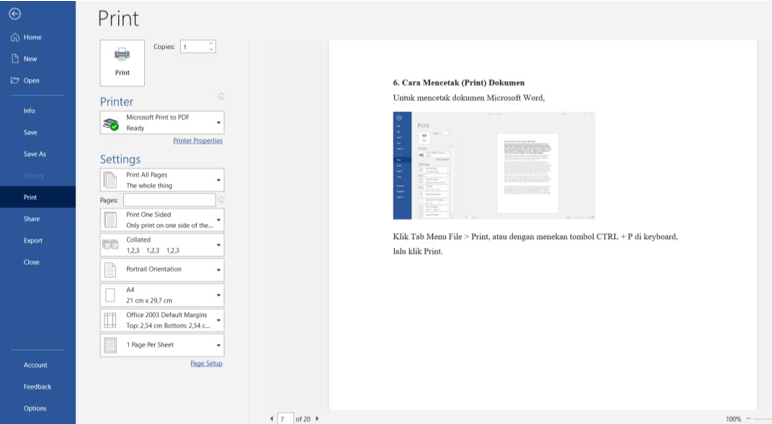772x424 pixels.
Task: Click the Print button with printer icon
Action: point(122,62)
